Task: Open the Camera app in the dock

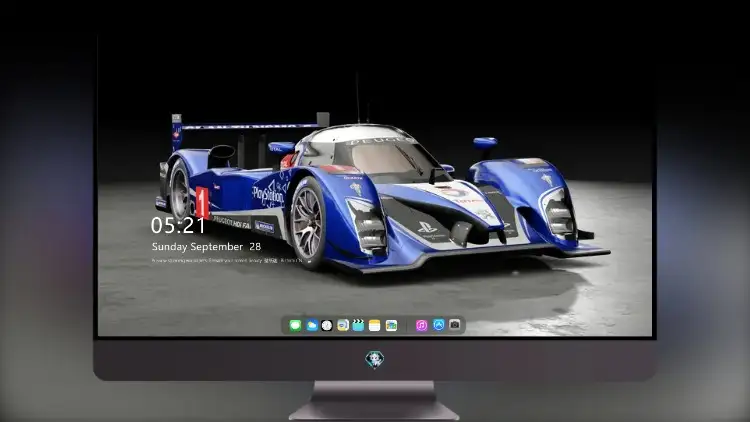Action: click(x=455, y=325)
